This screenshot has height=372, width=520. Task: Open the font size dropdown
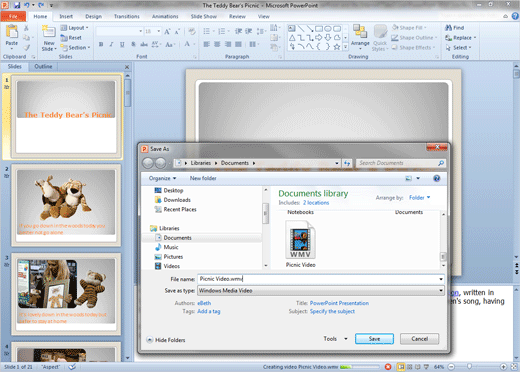159,31
